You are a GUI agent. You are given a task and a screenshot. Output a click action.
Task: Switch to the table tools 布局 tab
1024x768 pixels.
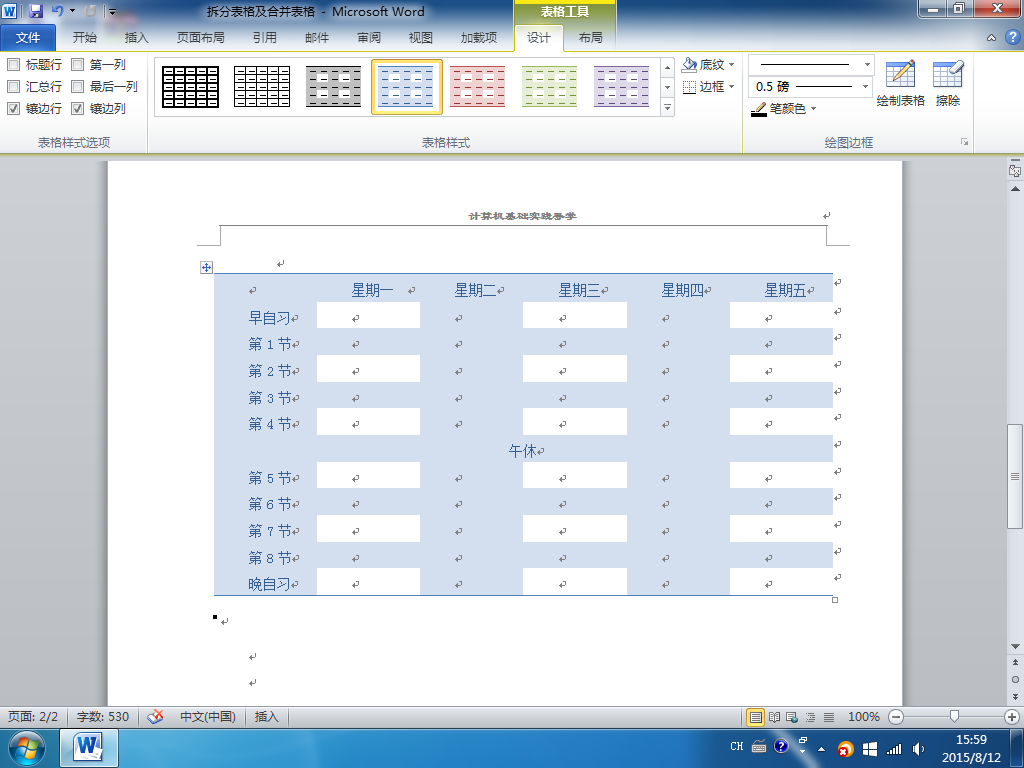point(590,38)
